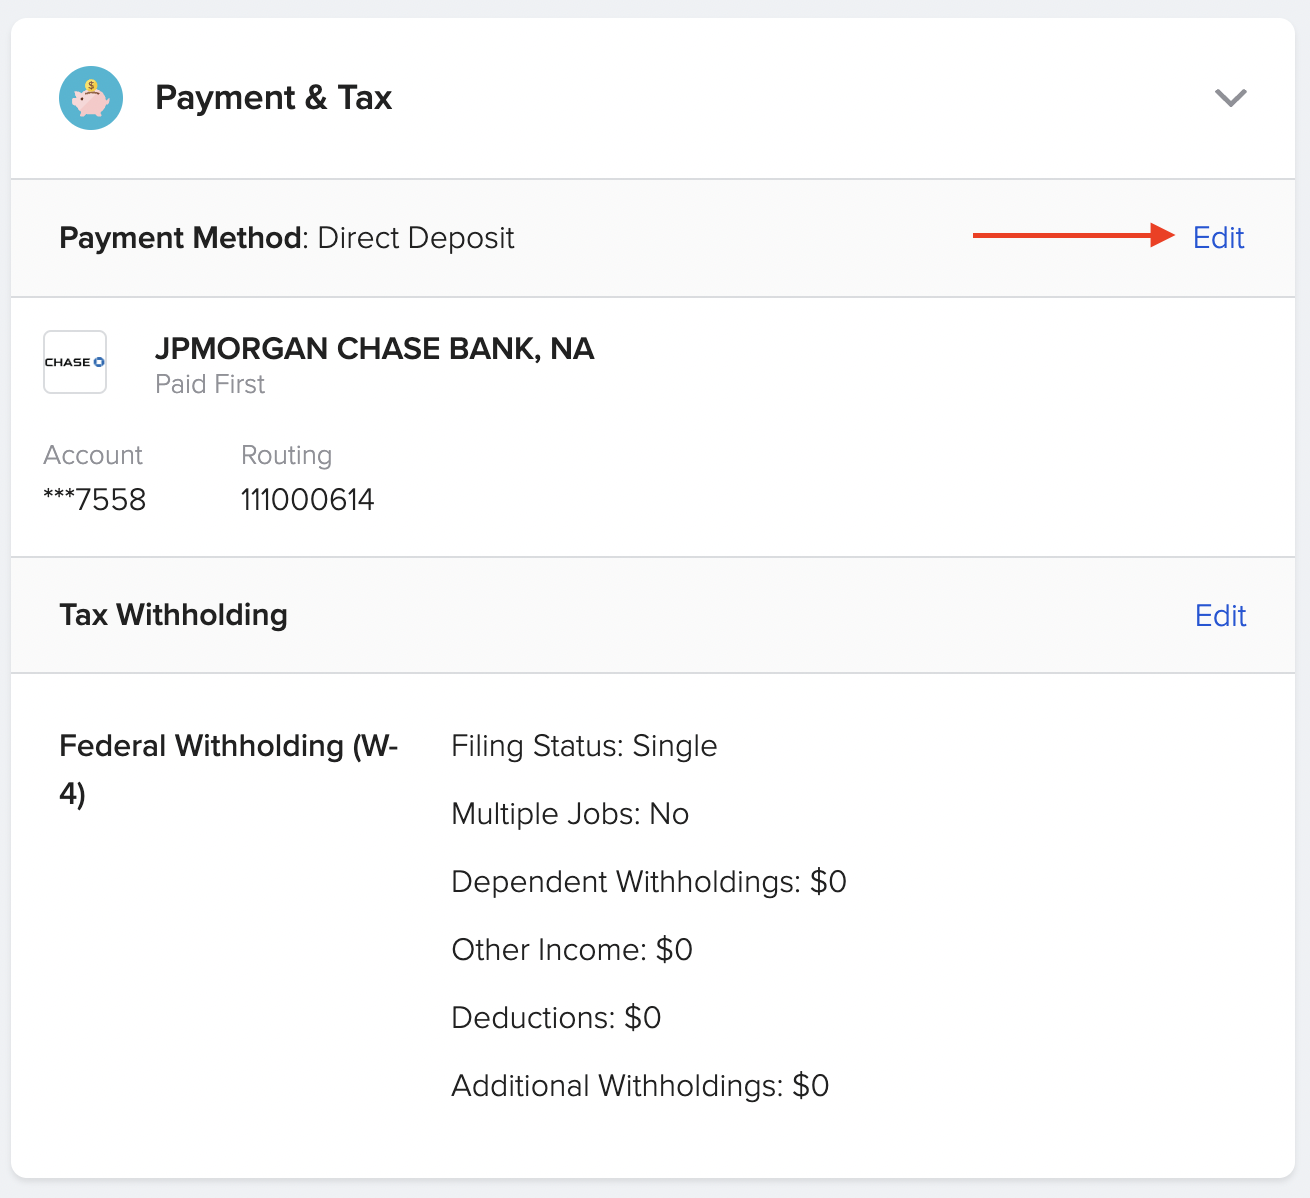Select the Additional Withholdings: $0 entry

(640, 1086)
